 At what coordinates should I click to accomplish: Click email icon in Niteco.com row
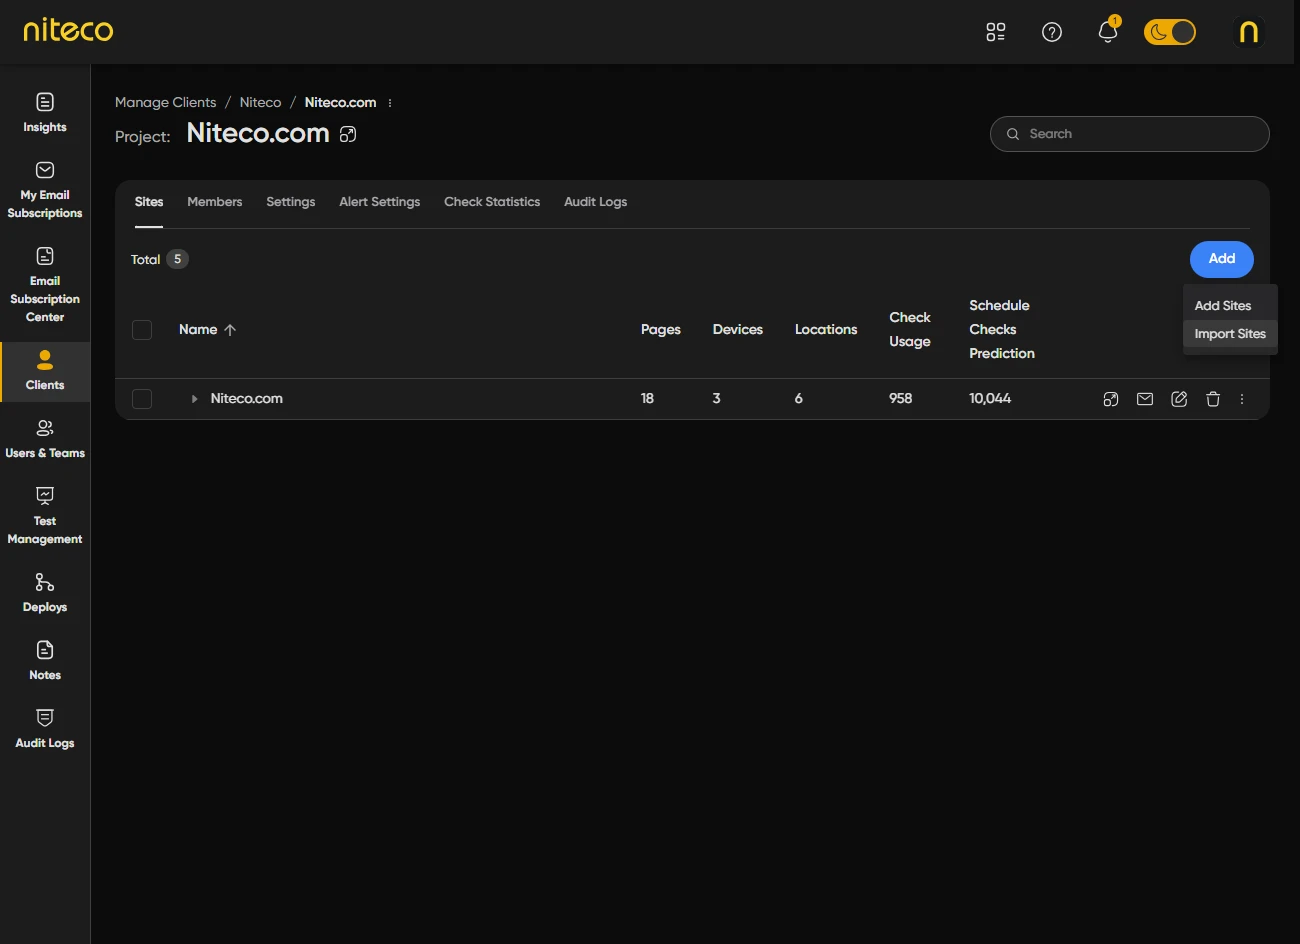coord(1145,399)
